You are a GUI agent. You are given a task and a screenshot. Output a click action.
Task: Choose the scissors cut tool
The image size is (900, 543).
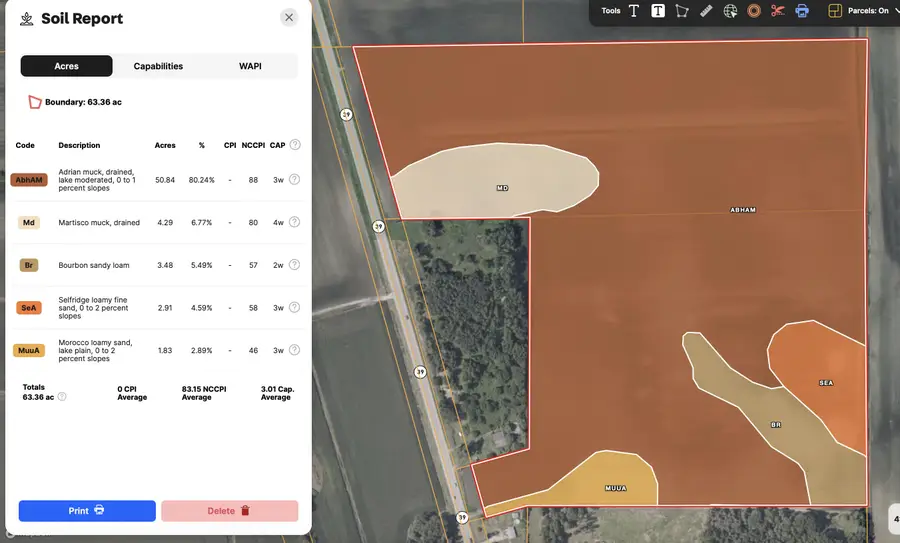click(778, 11)
